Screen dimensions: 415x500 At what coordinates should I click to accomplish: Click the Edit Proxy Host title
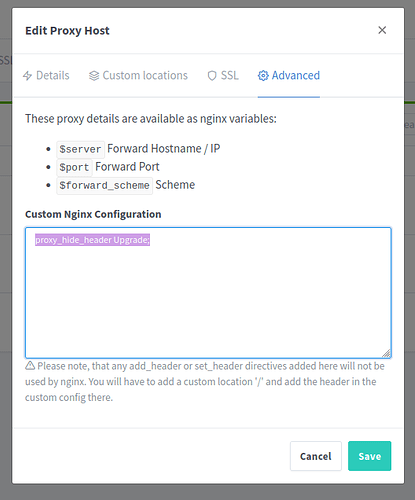pyautogui.click(x=67, y=31)
